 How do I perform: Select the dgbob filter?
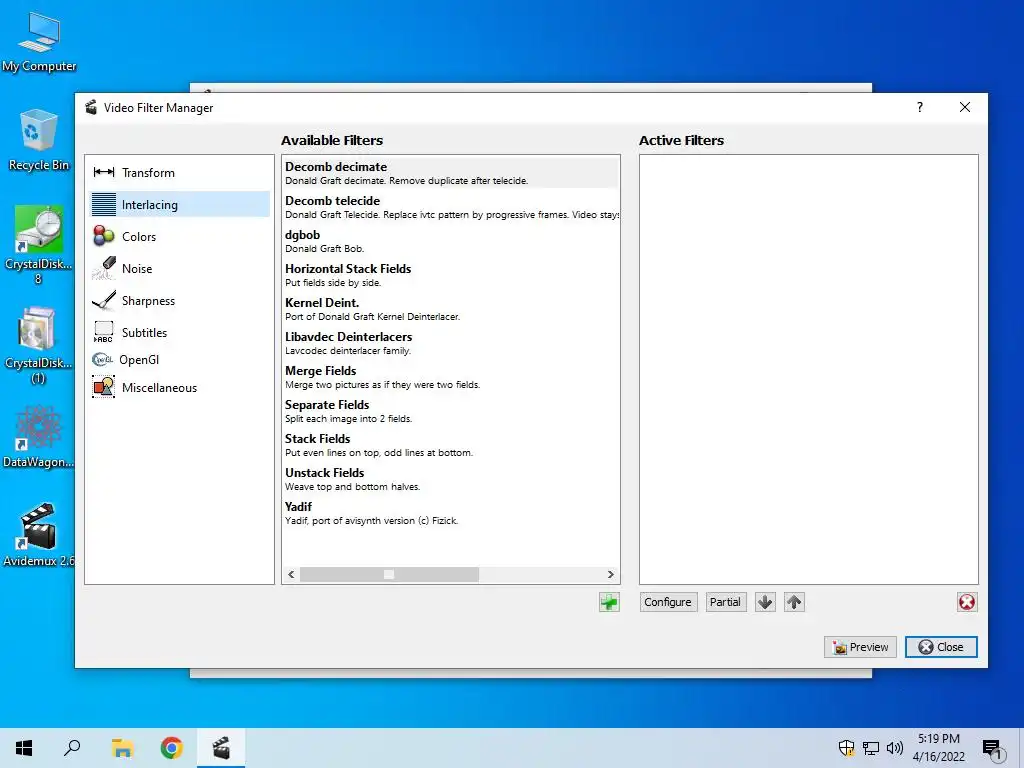point(451,241)
